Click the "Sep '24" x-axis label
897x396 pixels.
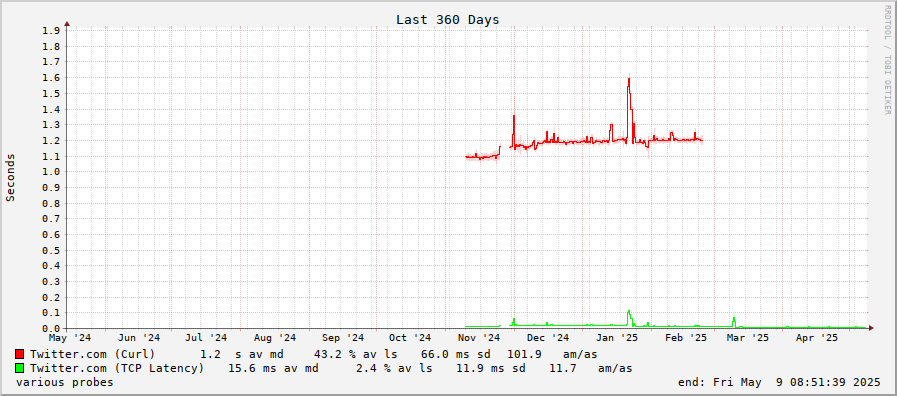pyautogui.click(x=343, y=338)
